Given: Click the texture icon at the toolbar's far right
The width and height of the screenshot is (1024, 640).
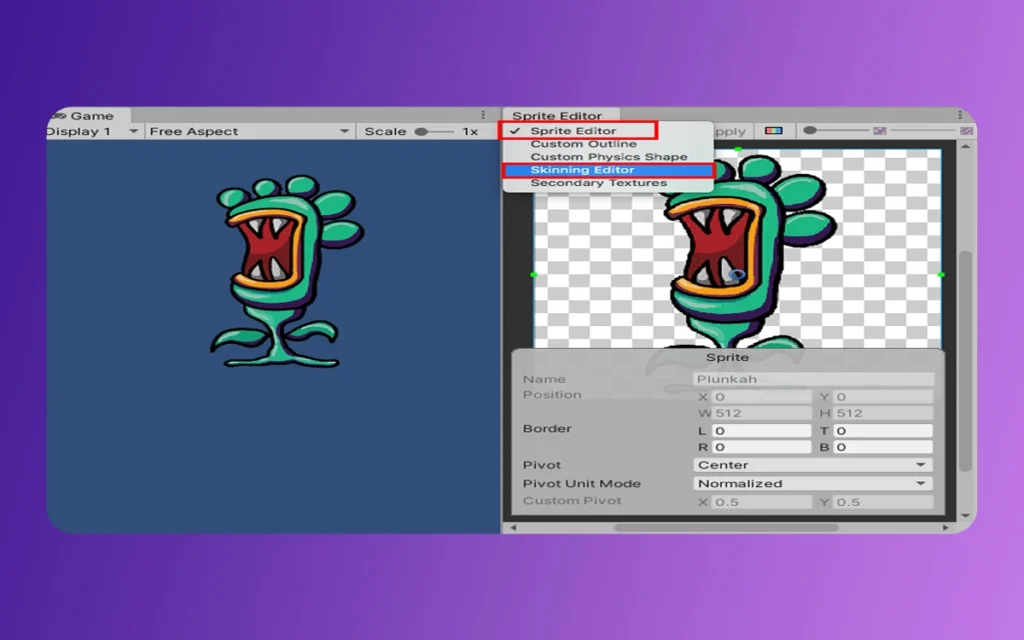Looking at the screenshot, I should click(x=966, y=131).
